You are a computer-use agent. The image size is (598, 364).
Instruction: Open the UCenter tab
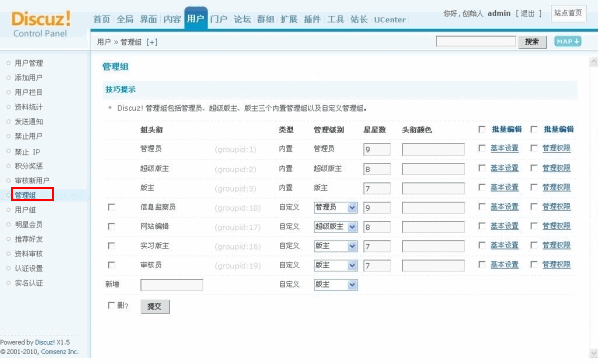click(x=390, y=19)
